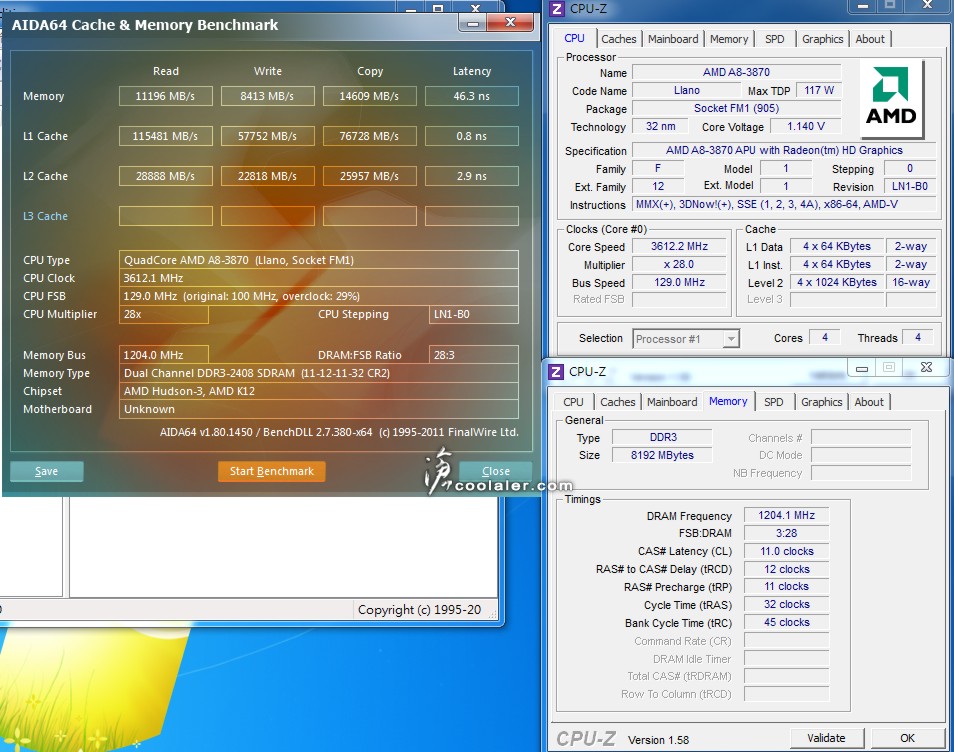Open About tab in lower CPU-Z window

869,402
